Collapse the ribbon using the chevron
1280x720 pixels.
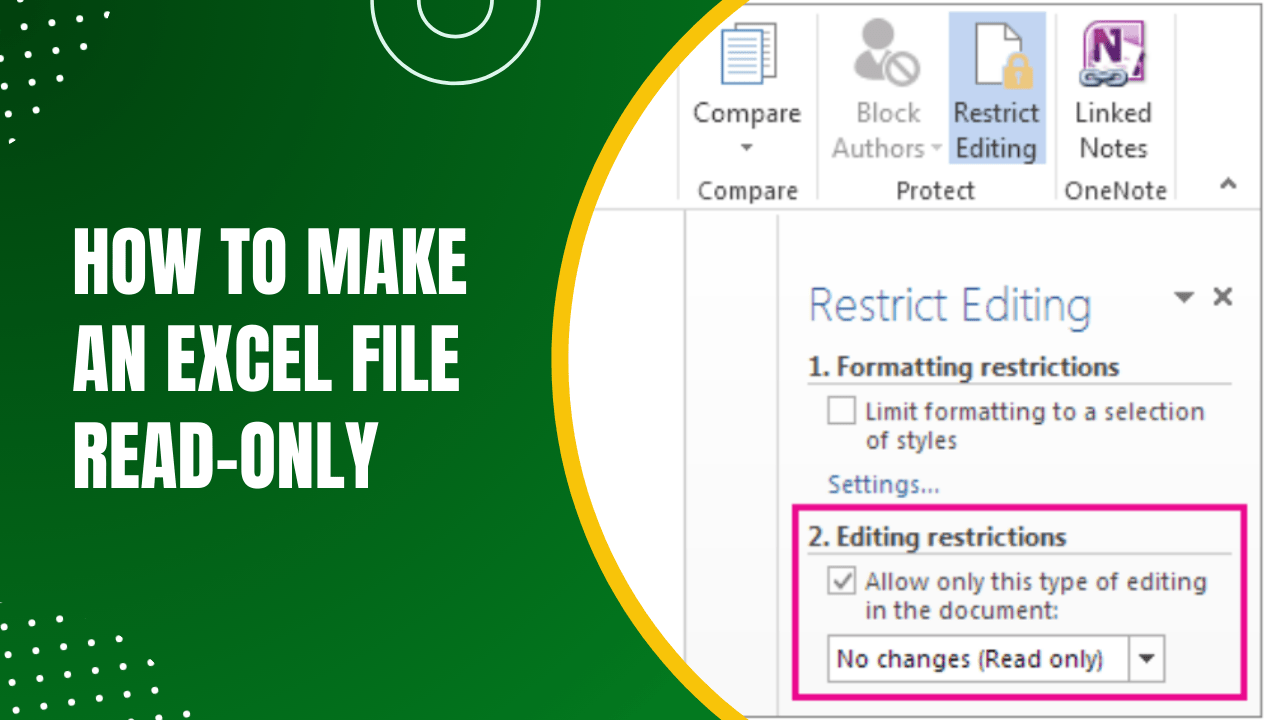click(x=1227, y=184)
